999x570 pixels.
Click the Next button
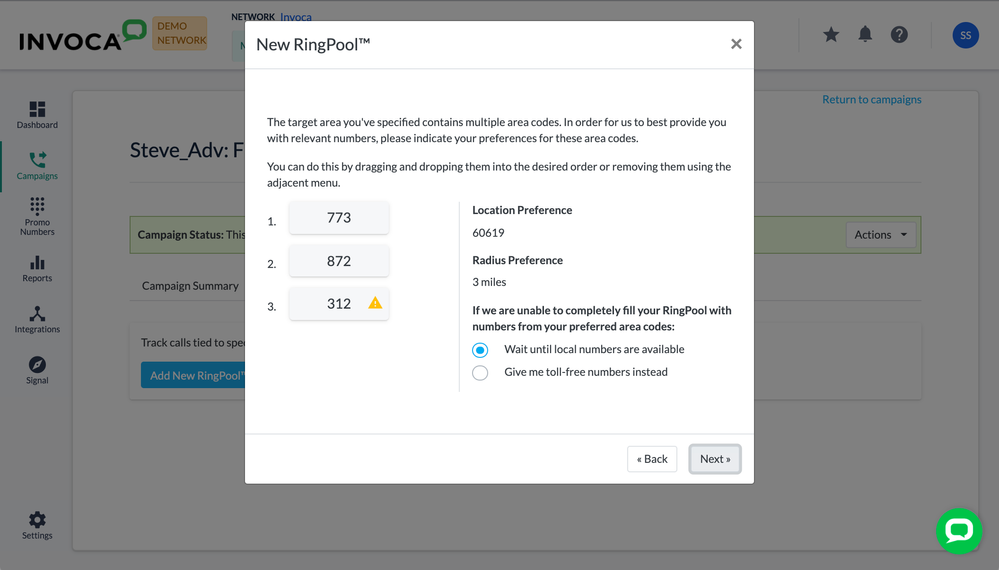click(715, 459)
